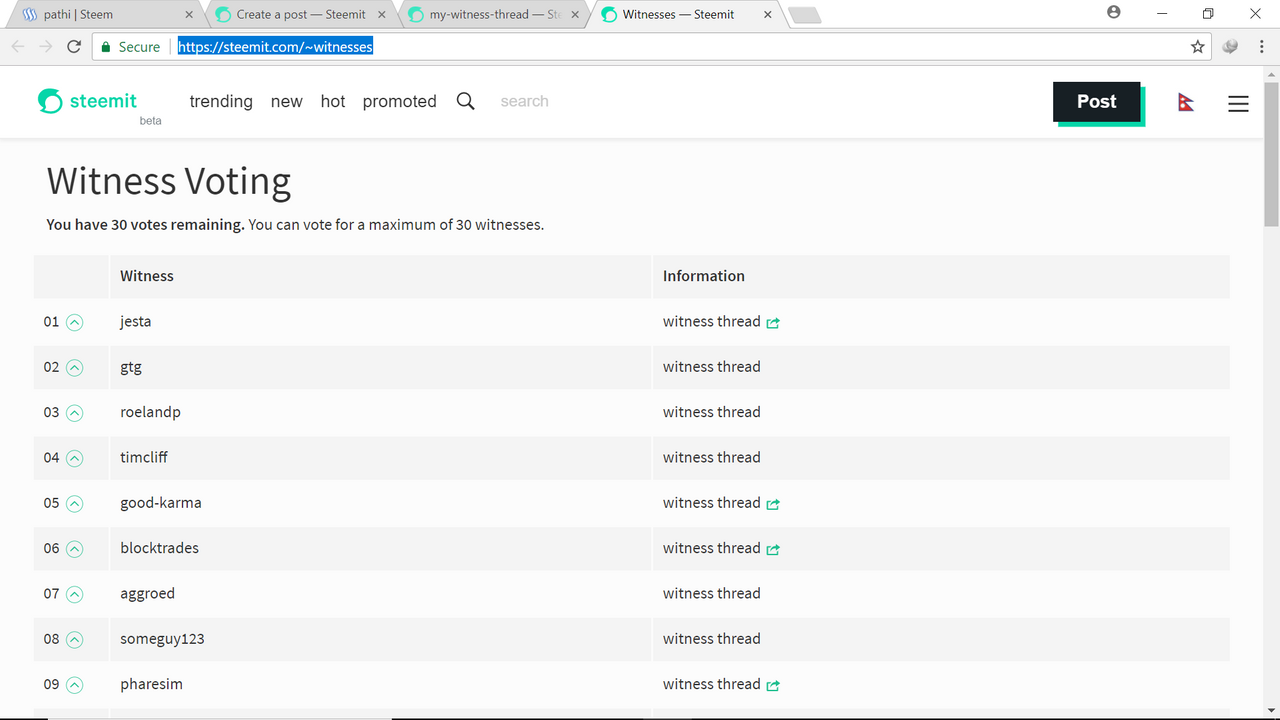1280x720 pixels.
Task: Open witness profile someguy123
Action: 162,639
